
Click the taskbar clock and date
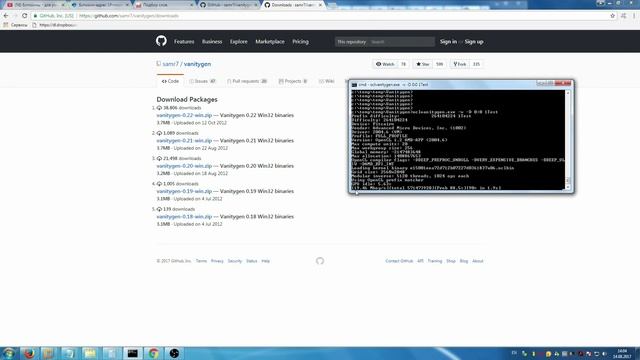coord(622,353)
